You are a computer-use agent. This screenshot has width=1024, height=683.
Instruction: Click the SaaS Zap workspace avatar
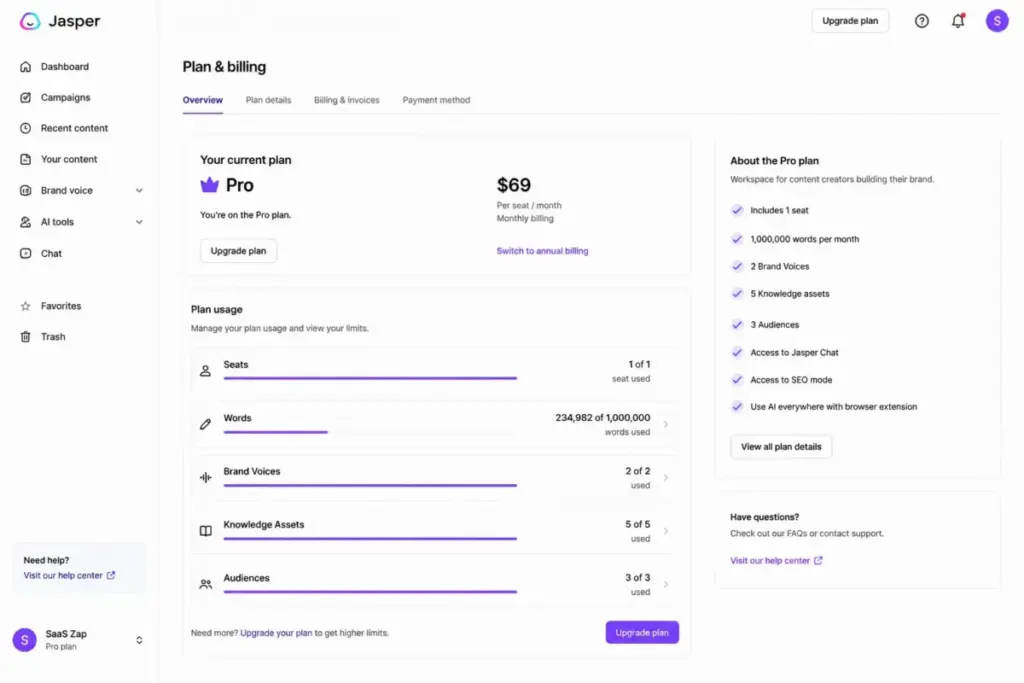coord(25,640)
